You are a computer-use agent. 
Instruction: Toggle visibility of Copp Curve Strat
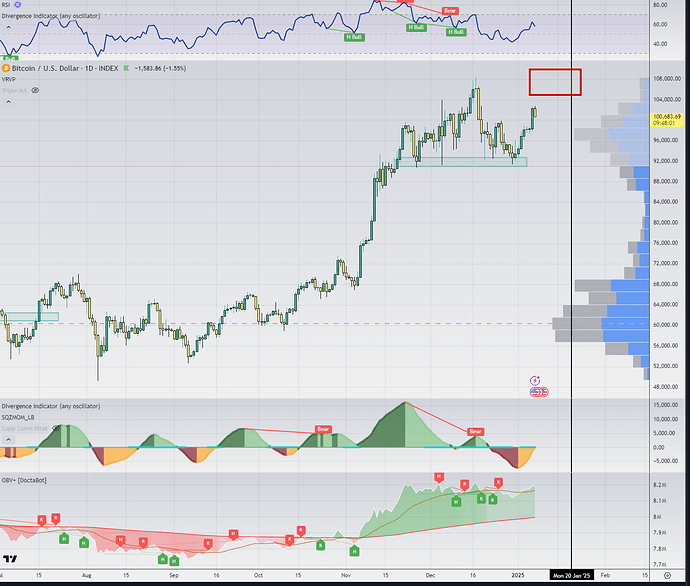(x=56, y=428)
